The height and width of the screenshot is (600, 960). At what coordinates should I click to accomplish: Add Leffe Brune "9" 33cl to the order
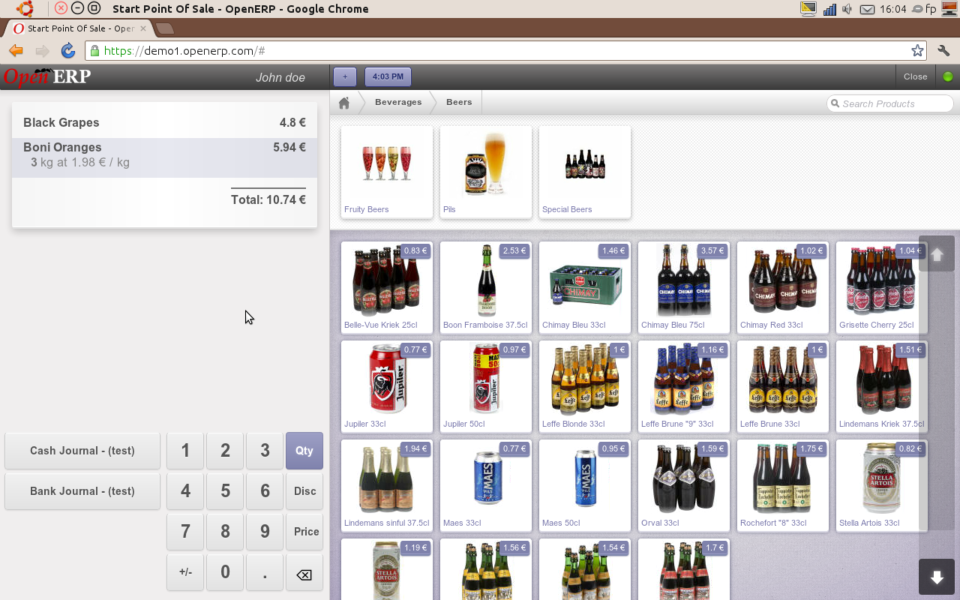(x=684, y=386)
